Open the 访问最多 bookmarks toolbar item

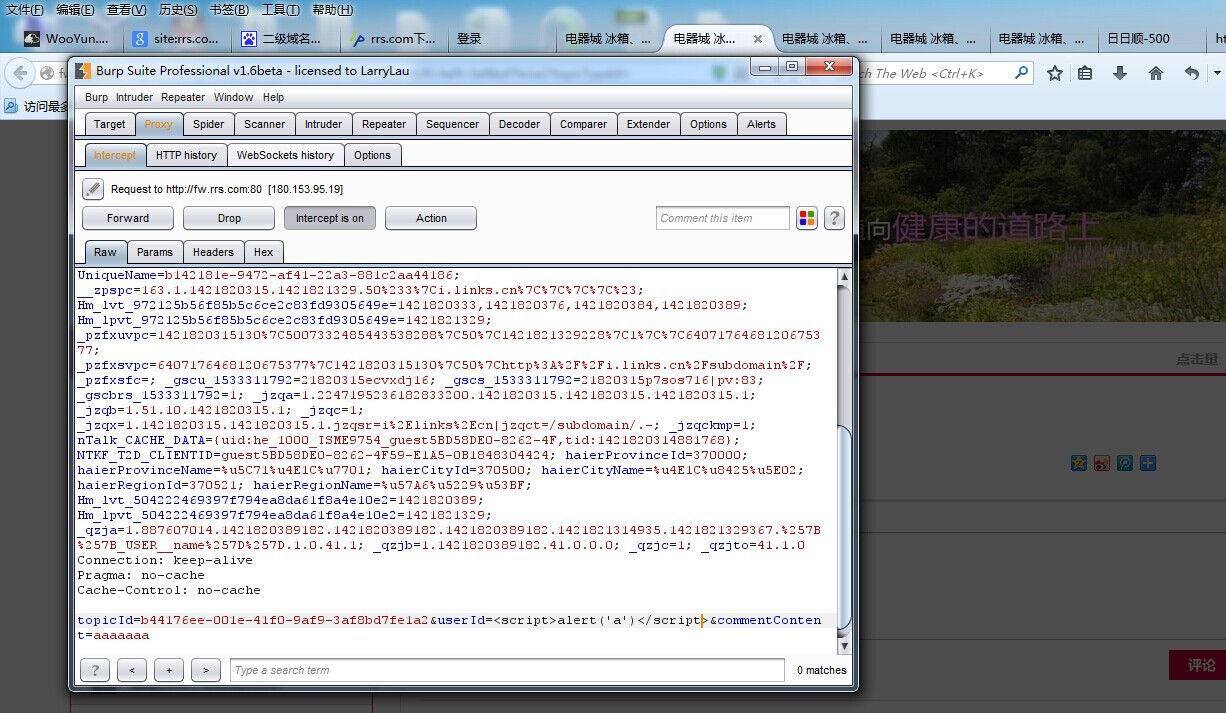pyautogui.click(x=38, y=106)
